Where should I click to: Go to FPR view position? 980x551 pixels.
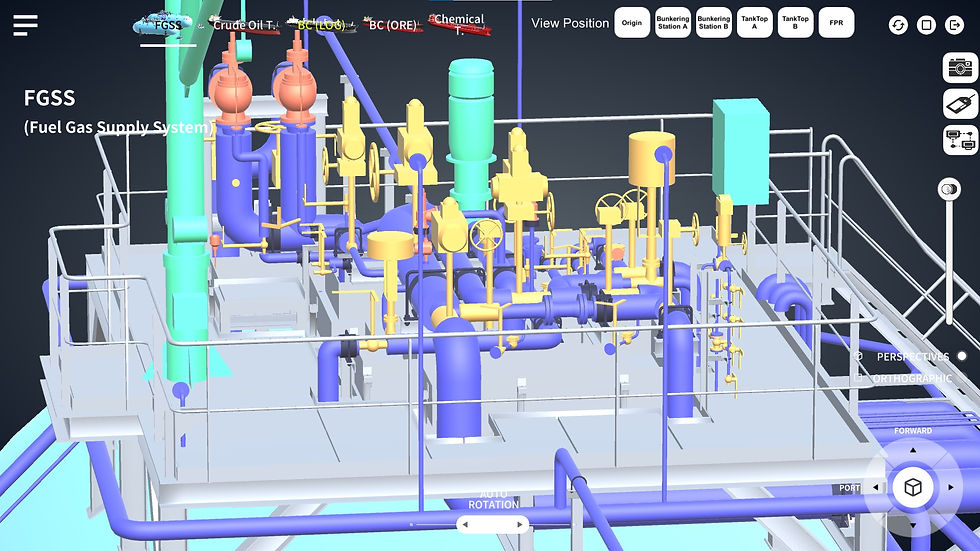pyautogui.click(x=836, y=23)
